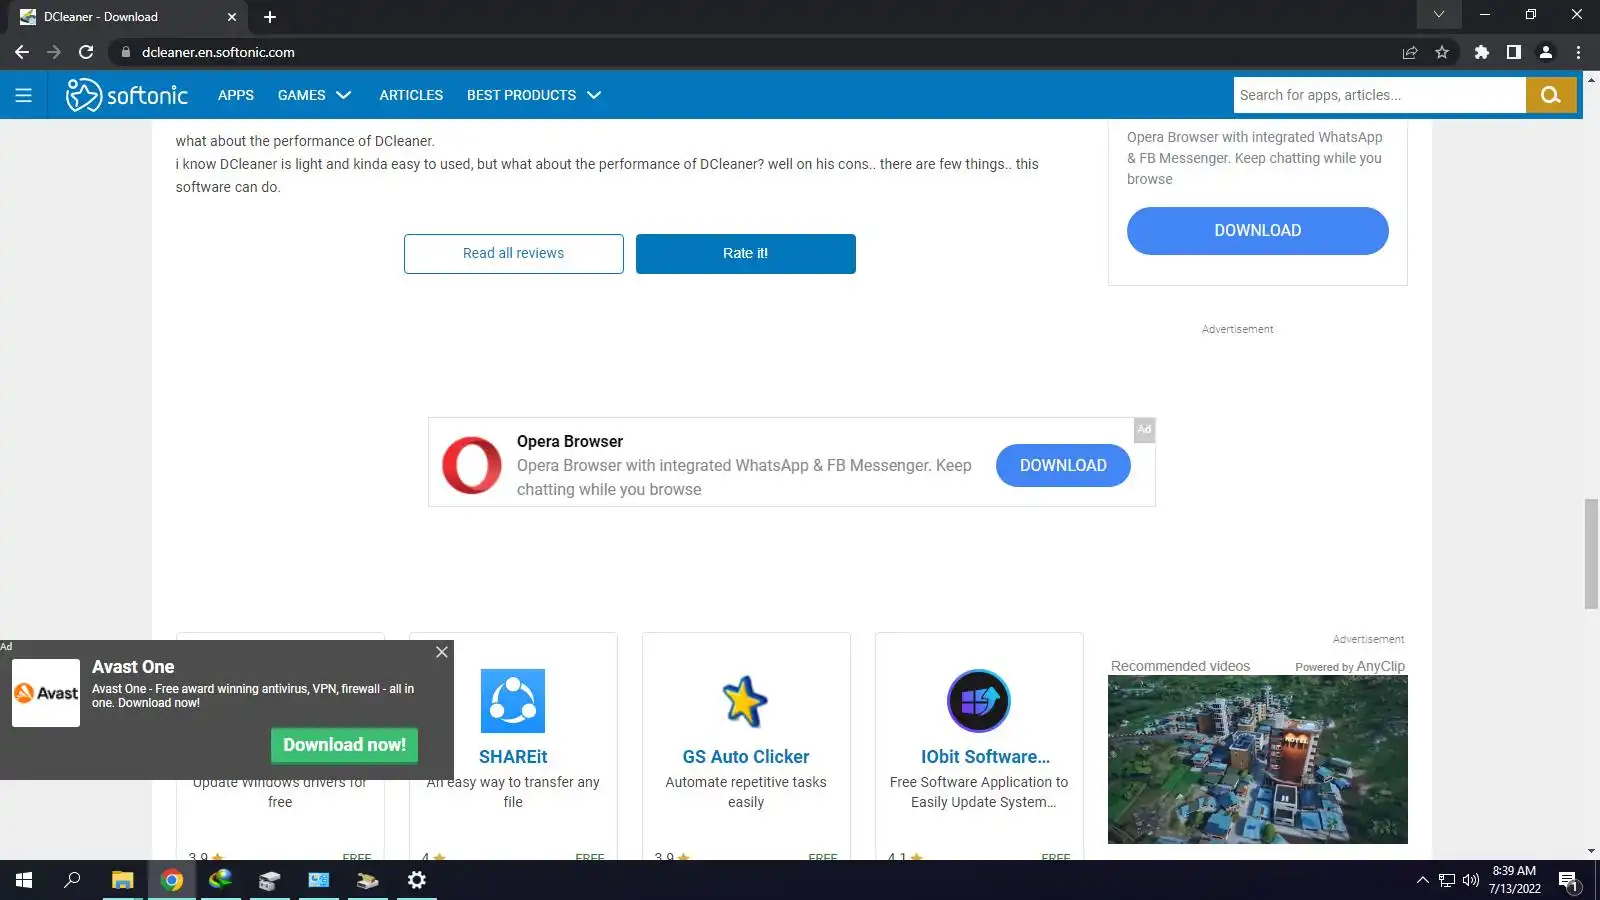This screenshot has width=1600, height=900.
Task: Open the SHAREit app icon
Action: tap(513, 701)
